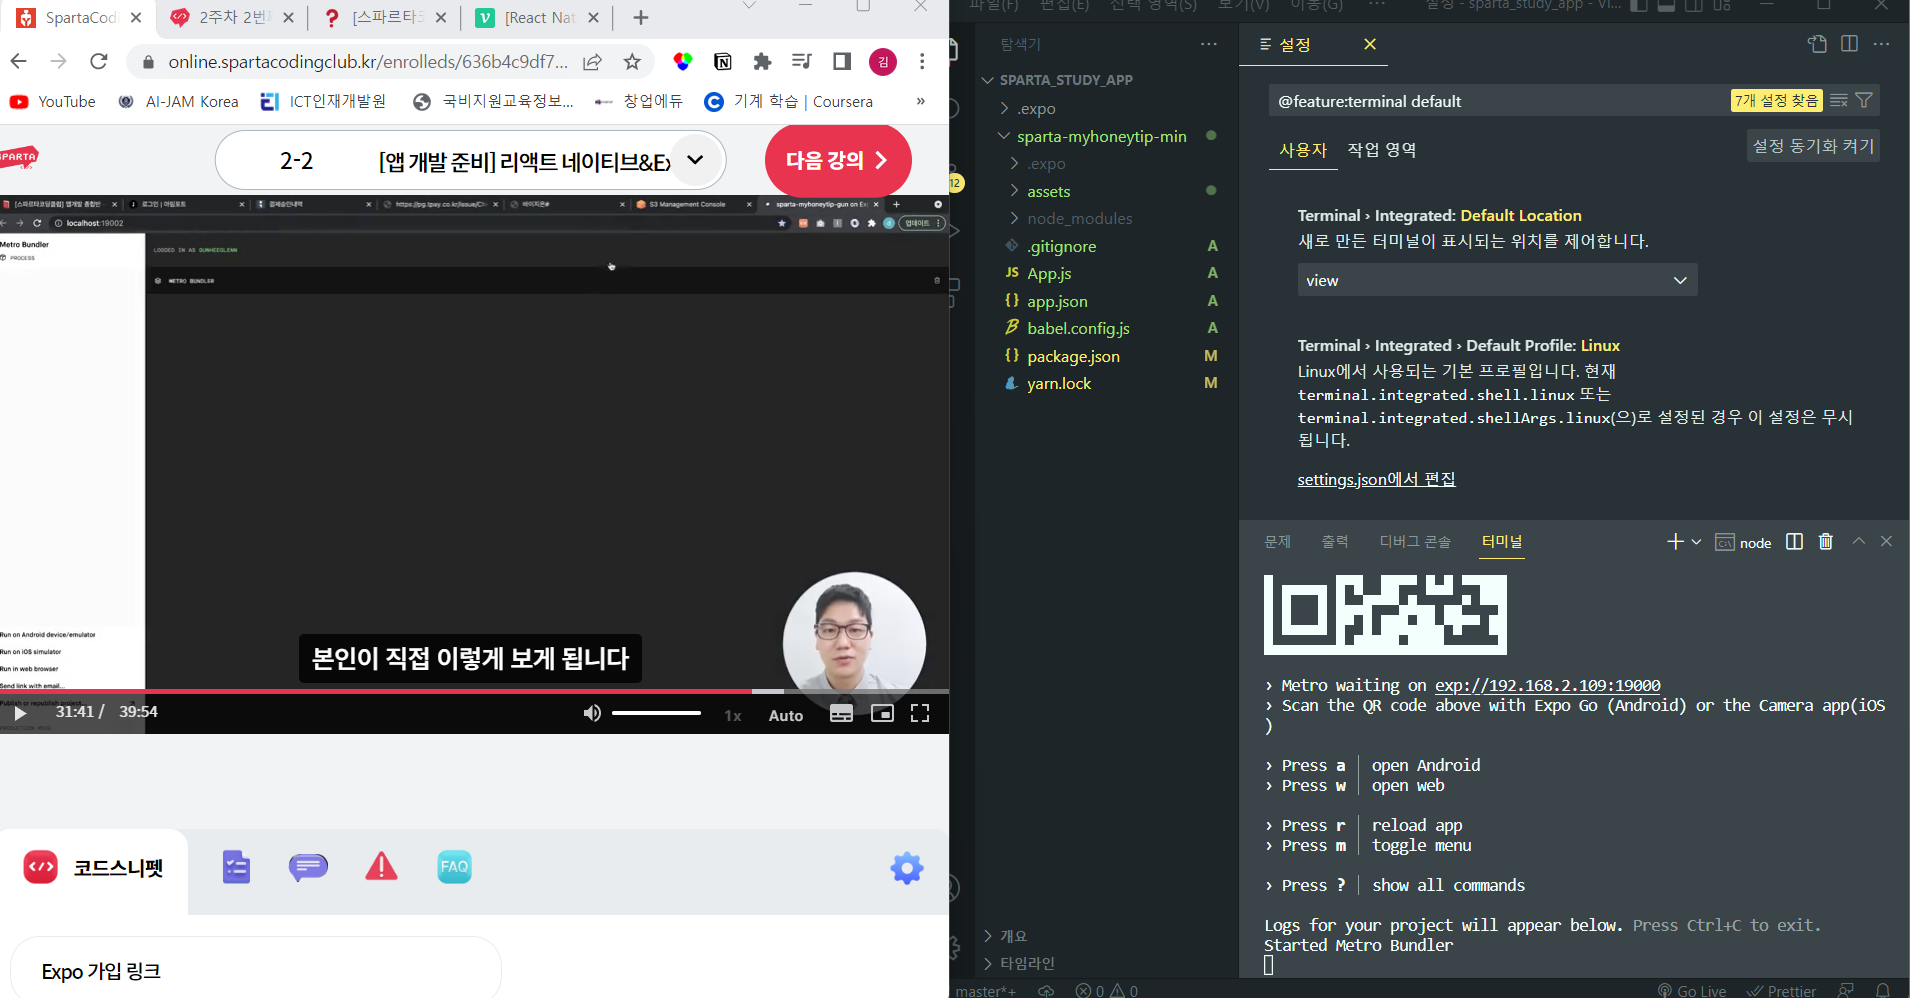This screenshot has height=998, width=1910.
Task: Collapse SPARTA_STUDY_APP explorer root
Action: (1065, 80)
